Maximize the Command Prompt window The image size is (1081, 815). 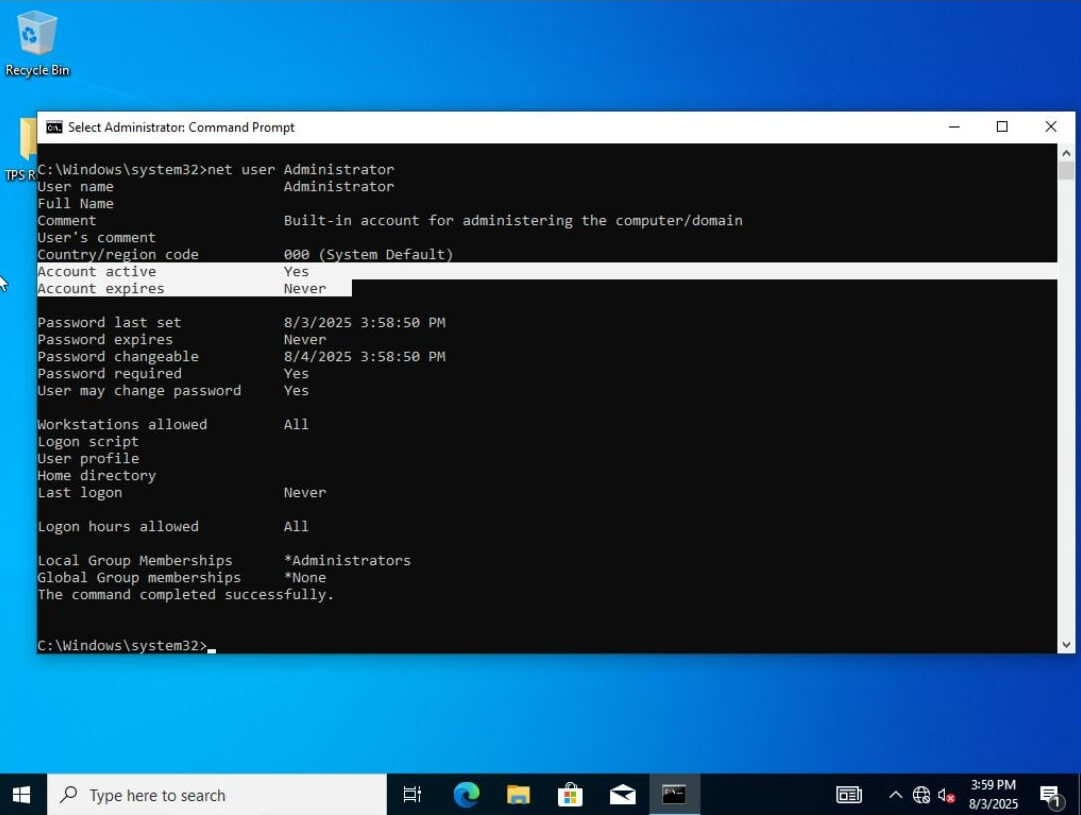1002,127
